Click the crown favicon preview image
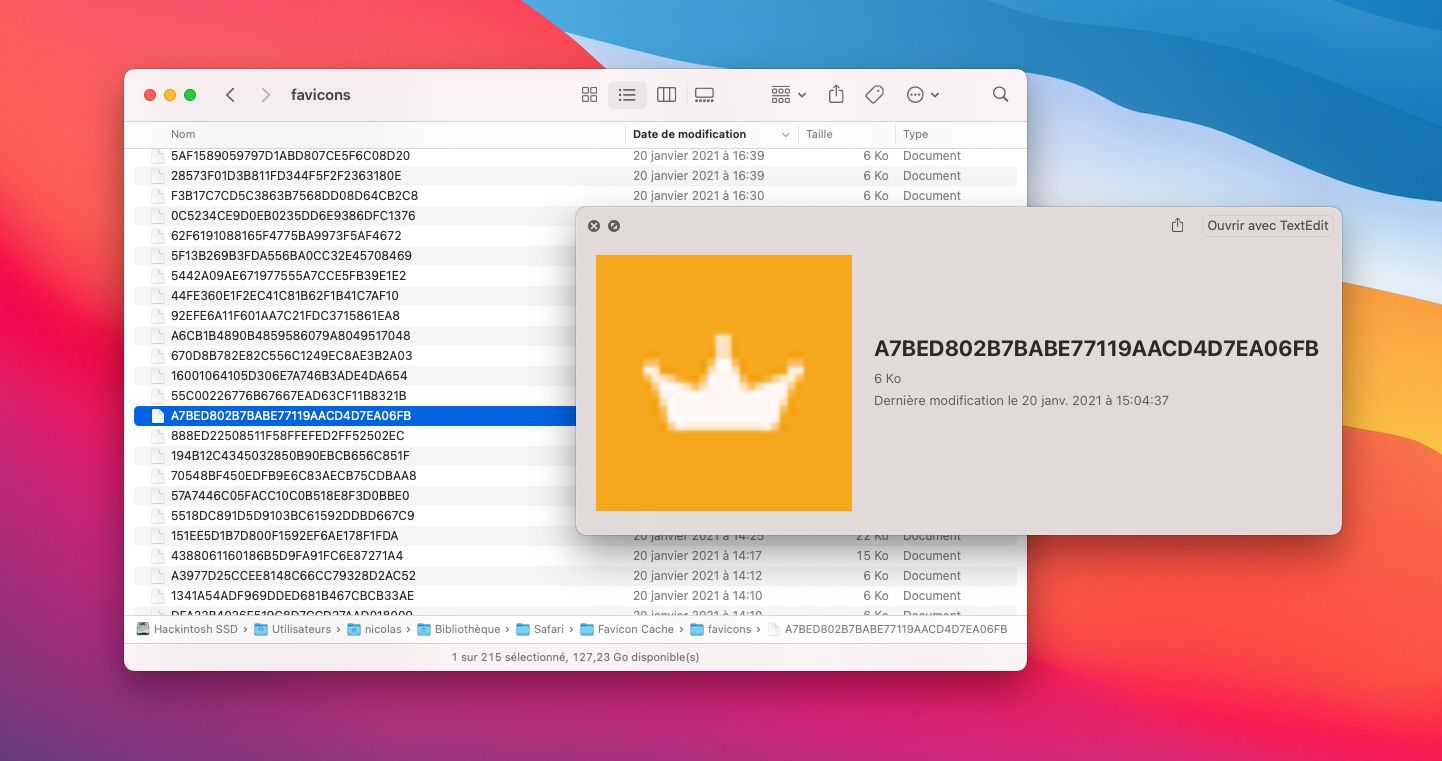Viewport: 1442px width, 761px height. [x=724, y=383]
